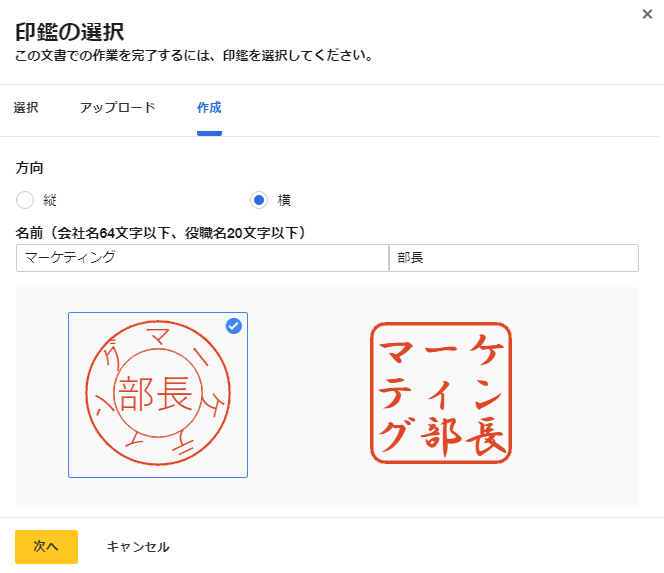The width and height of the screenshot is (664, 573).
Task: Click the 横 label text
Action: 284,200
